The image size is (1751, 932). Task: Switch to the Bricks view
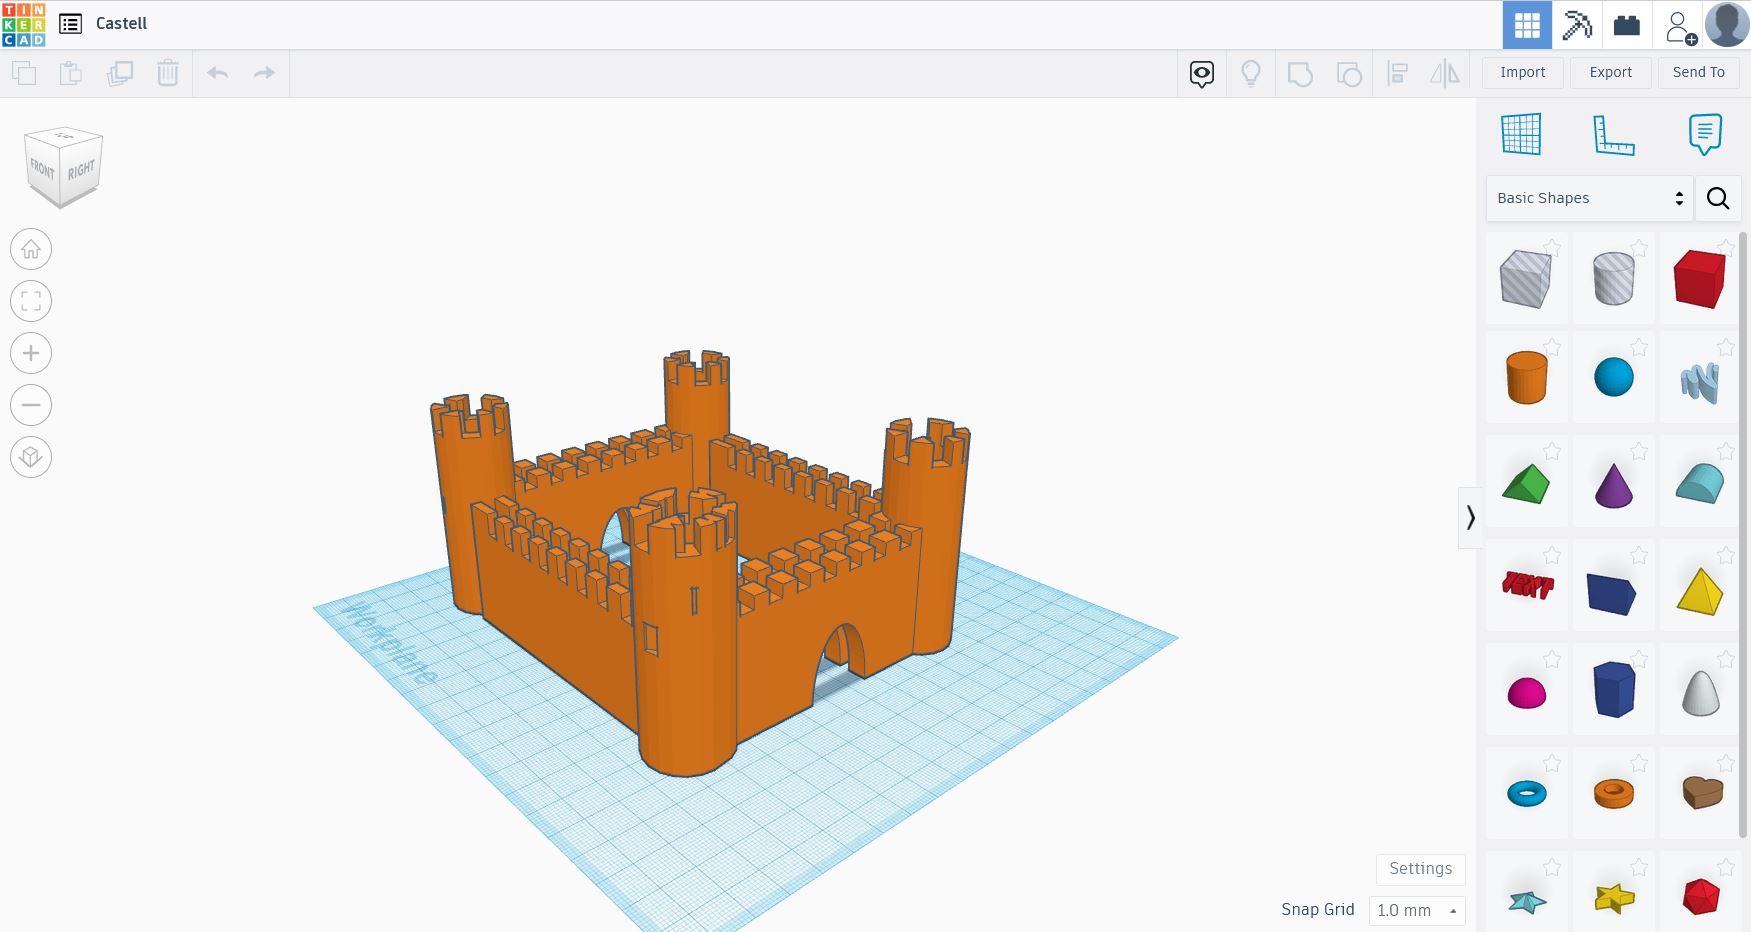pyautogui.click(x=1627, y=25)
